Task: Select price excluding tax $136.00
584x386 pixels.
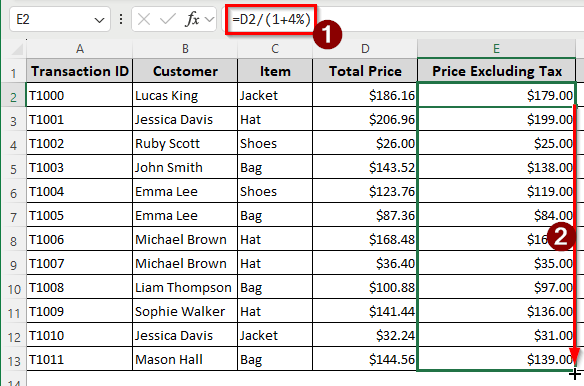Action: [x=496, y=311]
